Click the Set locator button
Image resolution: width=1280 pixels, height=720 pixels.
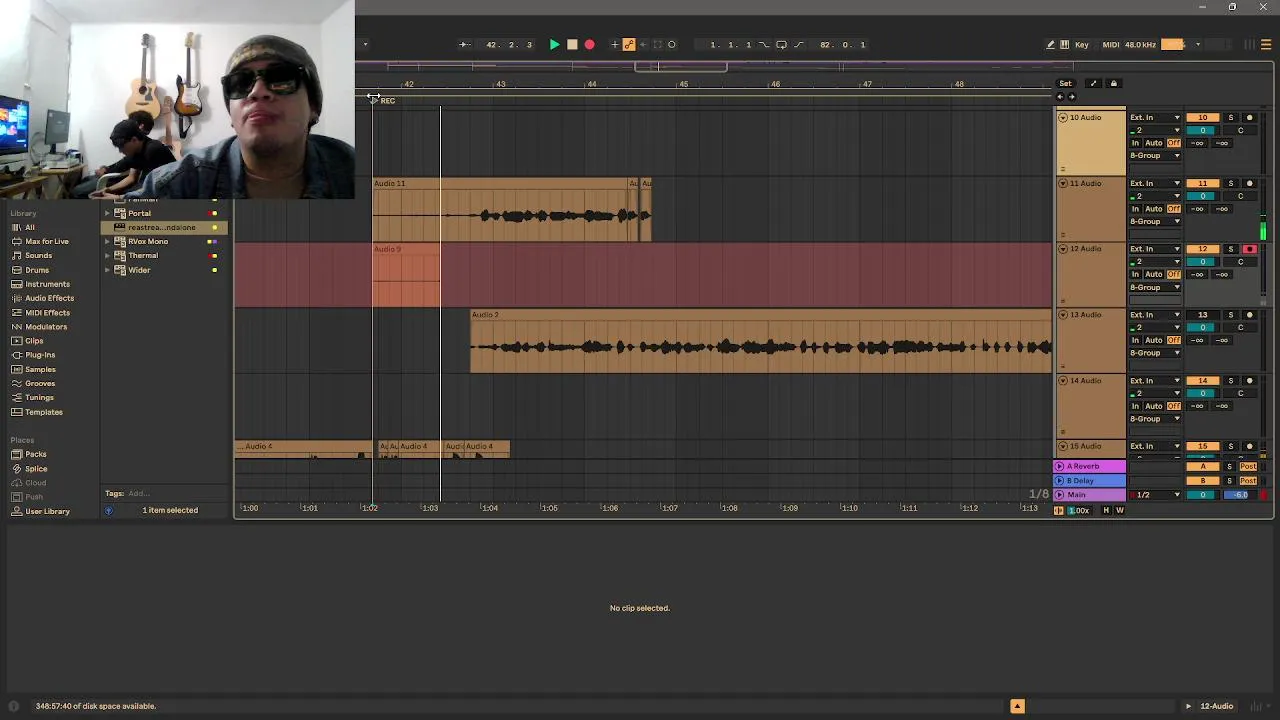1065,84
